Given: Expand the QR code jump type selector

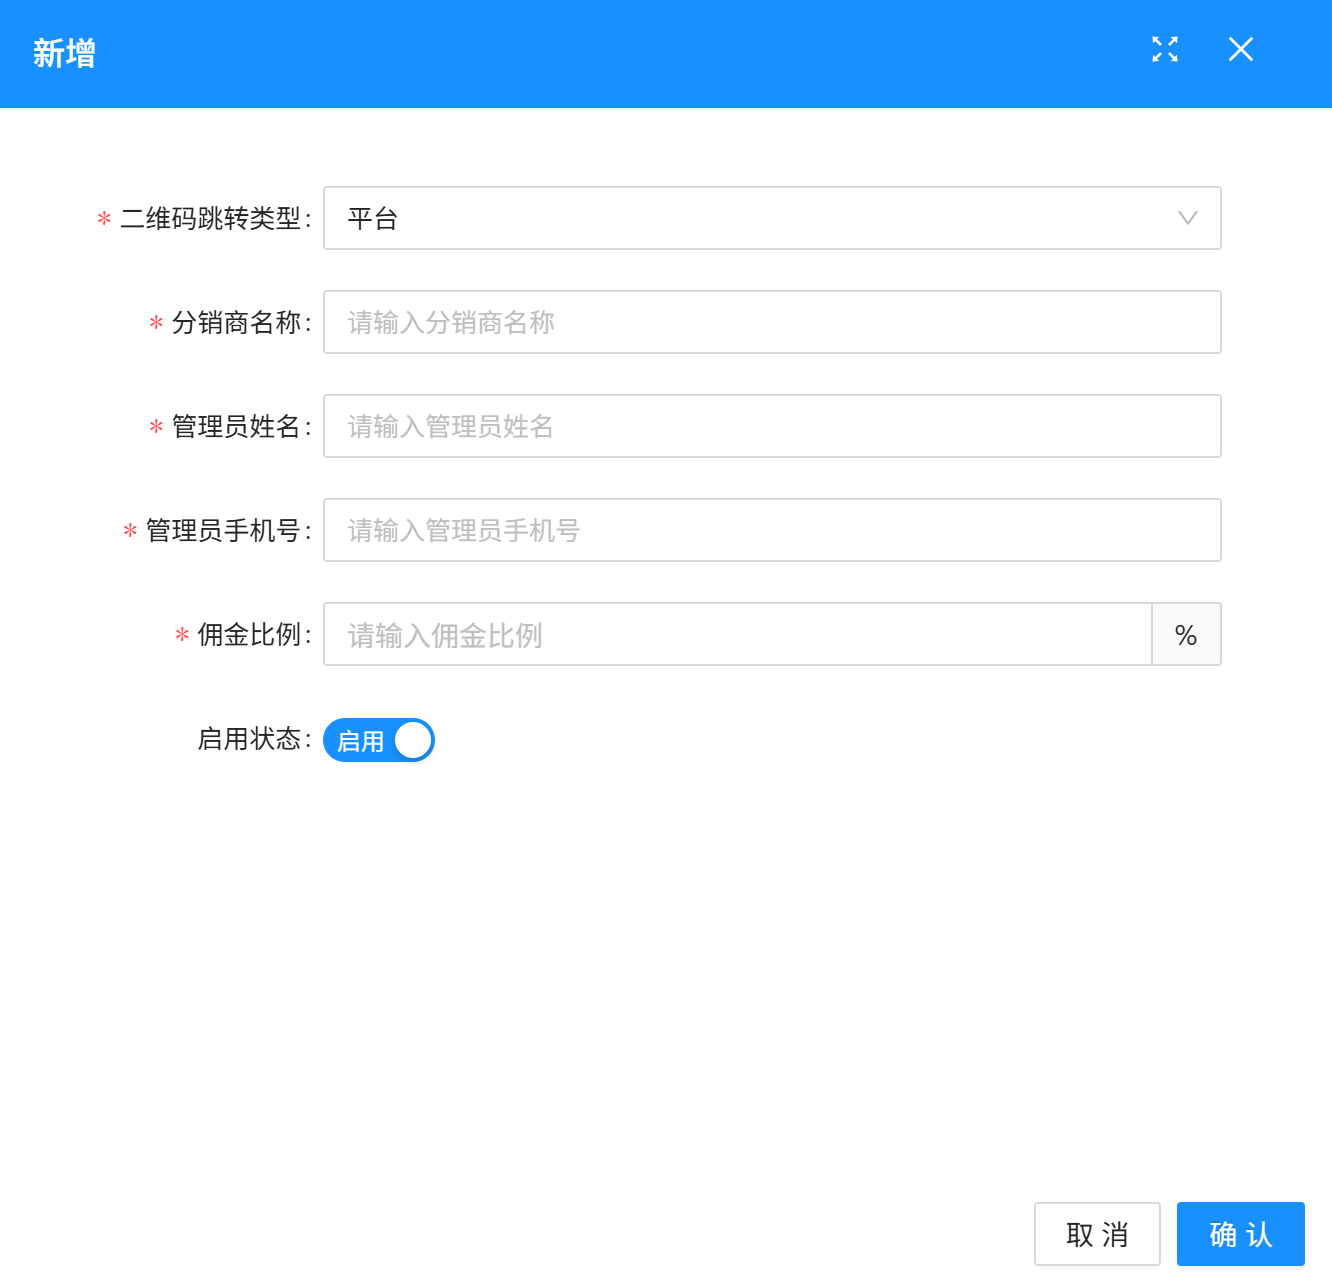Looking at the screenshot, I should point(770,218).
